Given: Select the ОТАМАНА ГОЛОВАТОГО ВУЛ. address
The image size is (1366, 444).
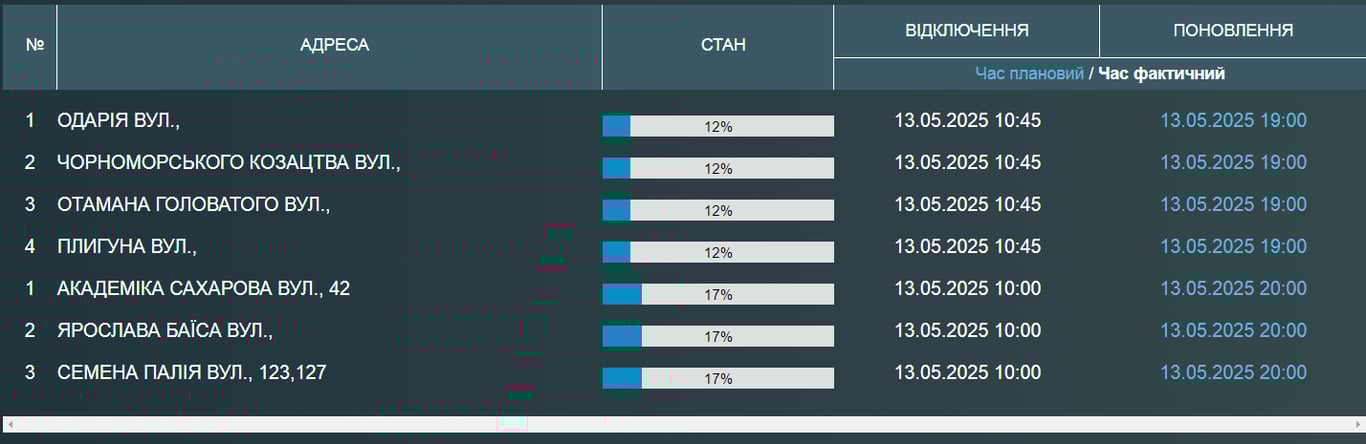Looking at the screenshot, I should 193,204.
